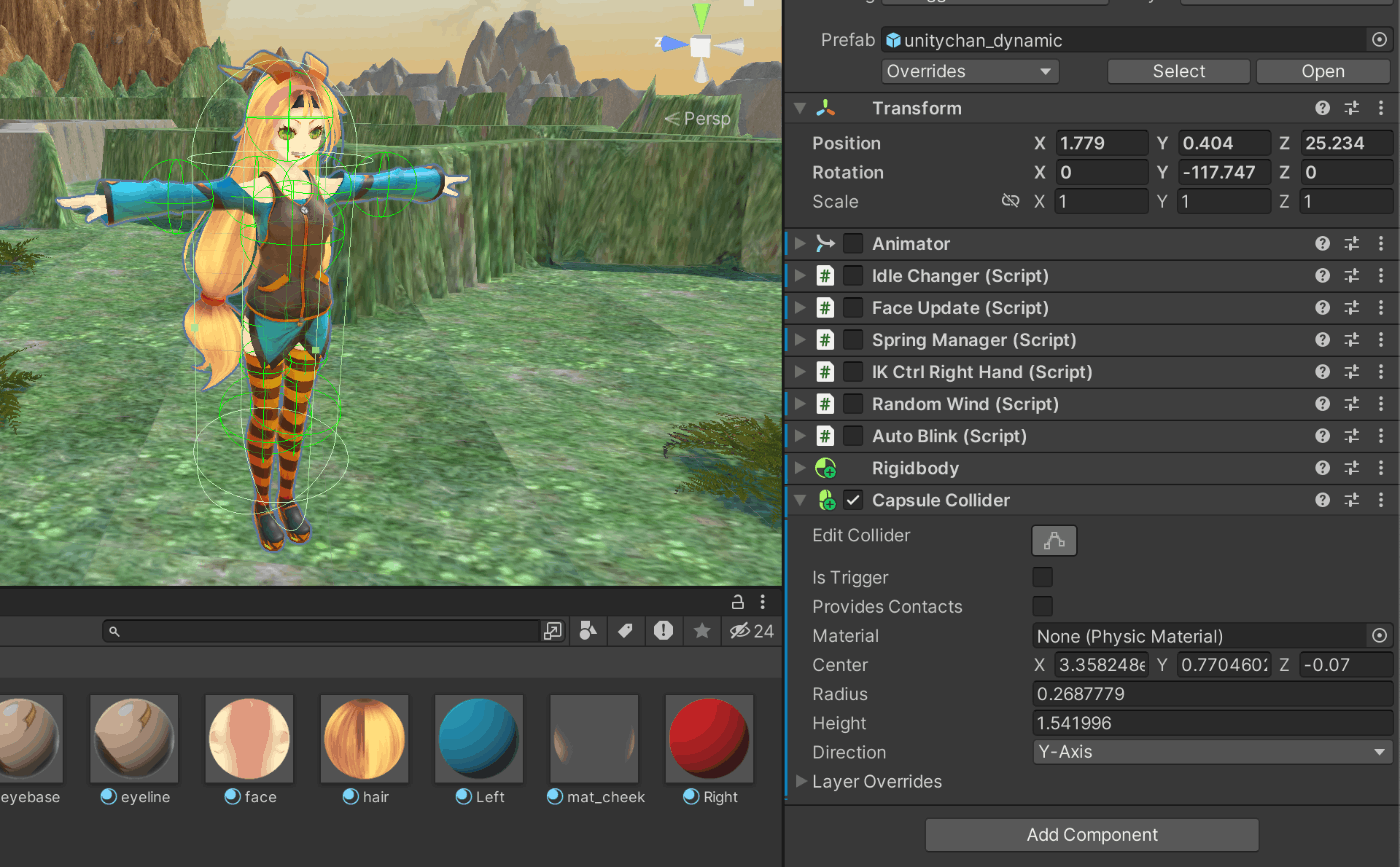Disable the Capsule Collider component checkbox
Viewport: 1400px width, 867px height.
[853, 499]
